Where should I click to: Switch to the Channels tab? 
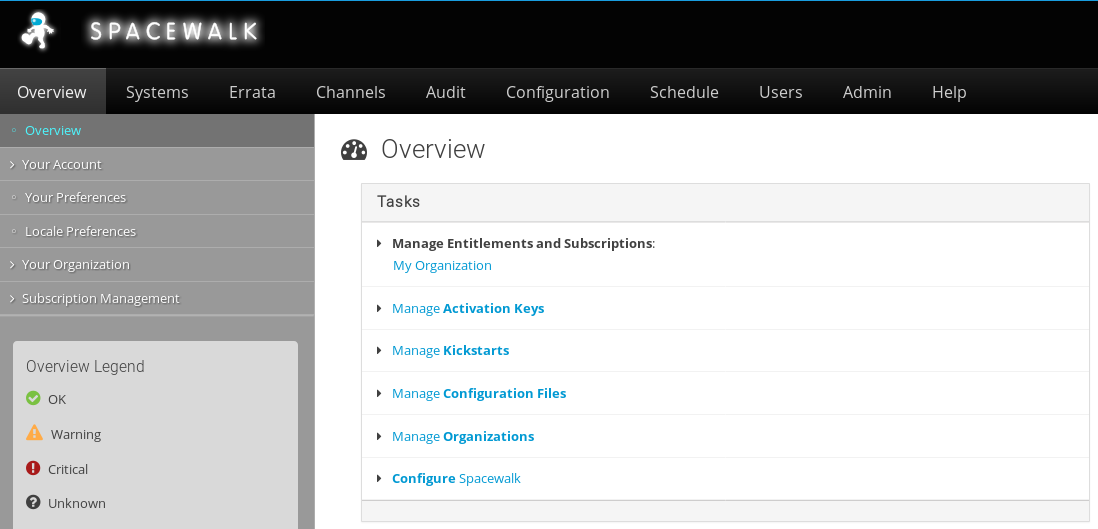tap(350, 92)
